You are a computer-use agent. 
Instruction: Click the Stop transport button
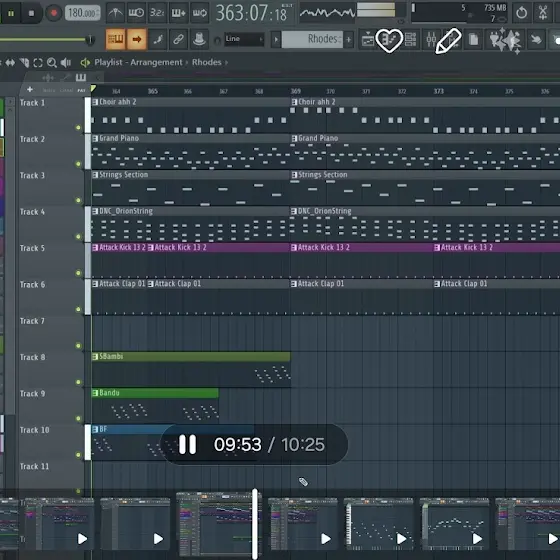(x=31, y=13)
